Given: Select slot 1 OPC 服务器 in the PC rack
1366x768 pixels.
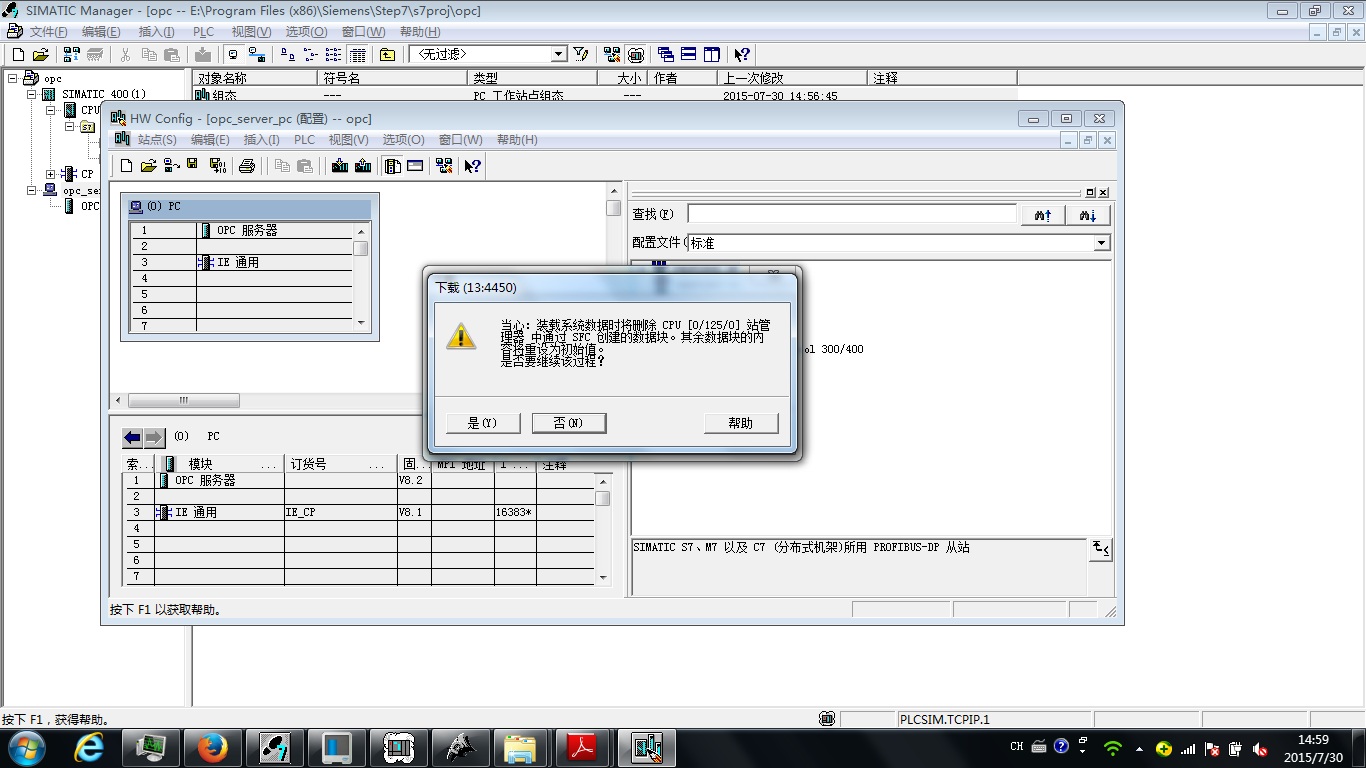Looking at the screenshot, I should point(242,230).
